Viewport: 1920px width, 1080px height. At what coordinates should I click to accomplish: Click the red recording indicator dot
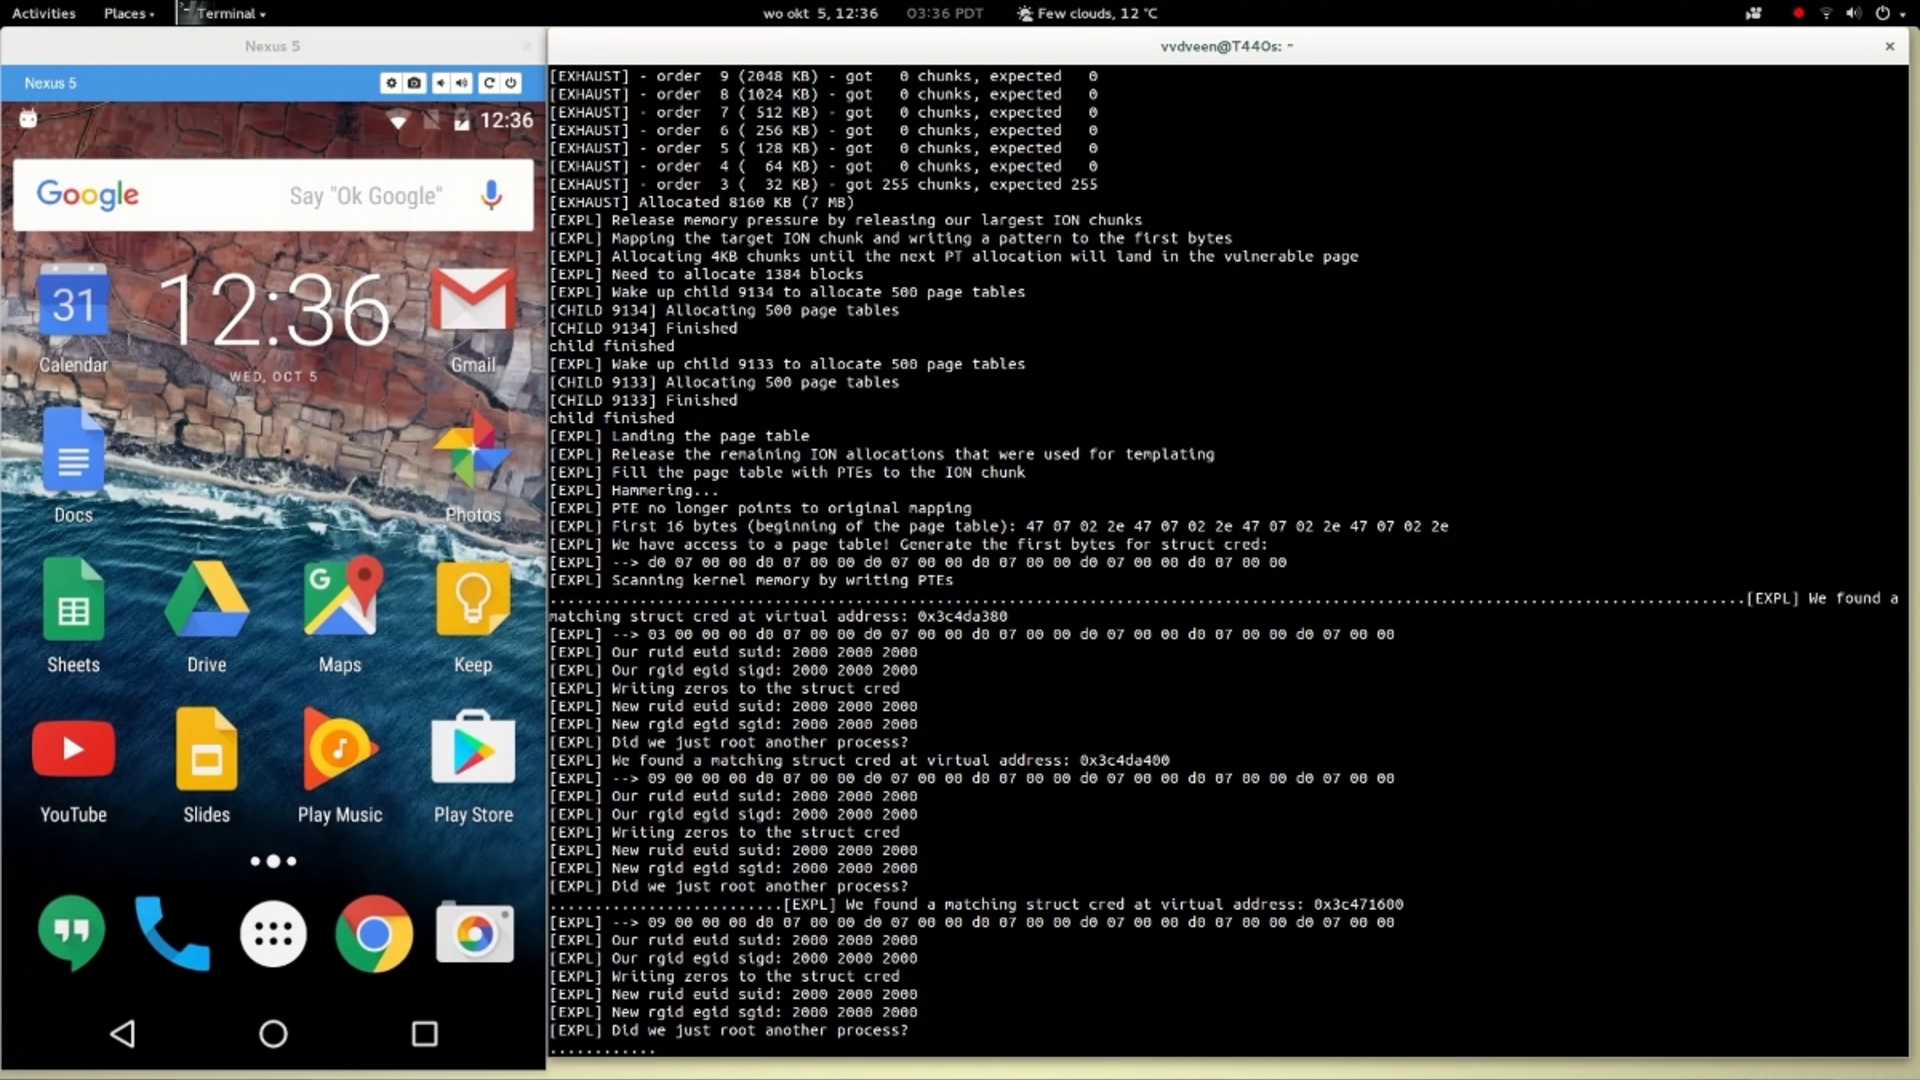tap(1798, 13)
